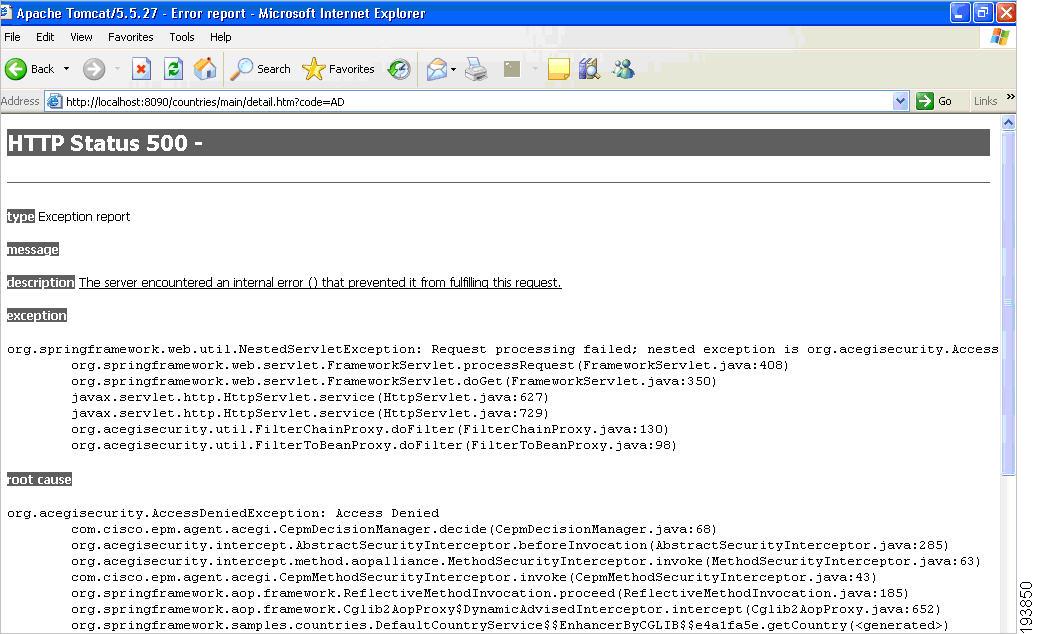
Task: Expand the Mail dropdown arrow
Action: click(454, 69)
